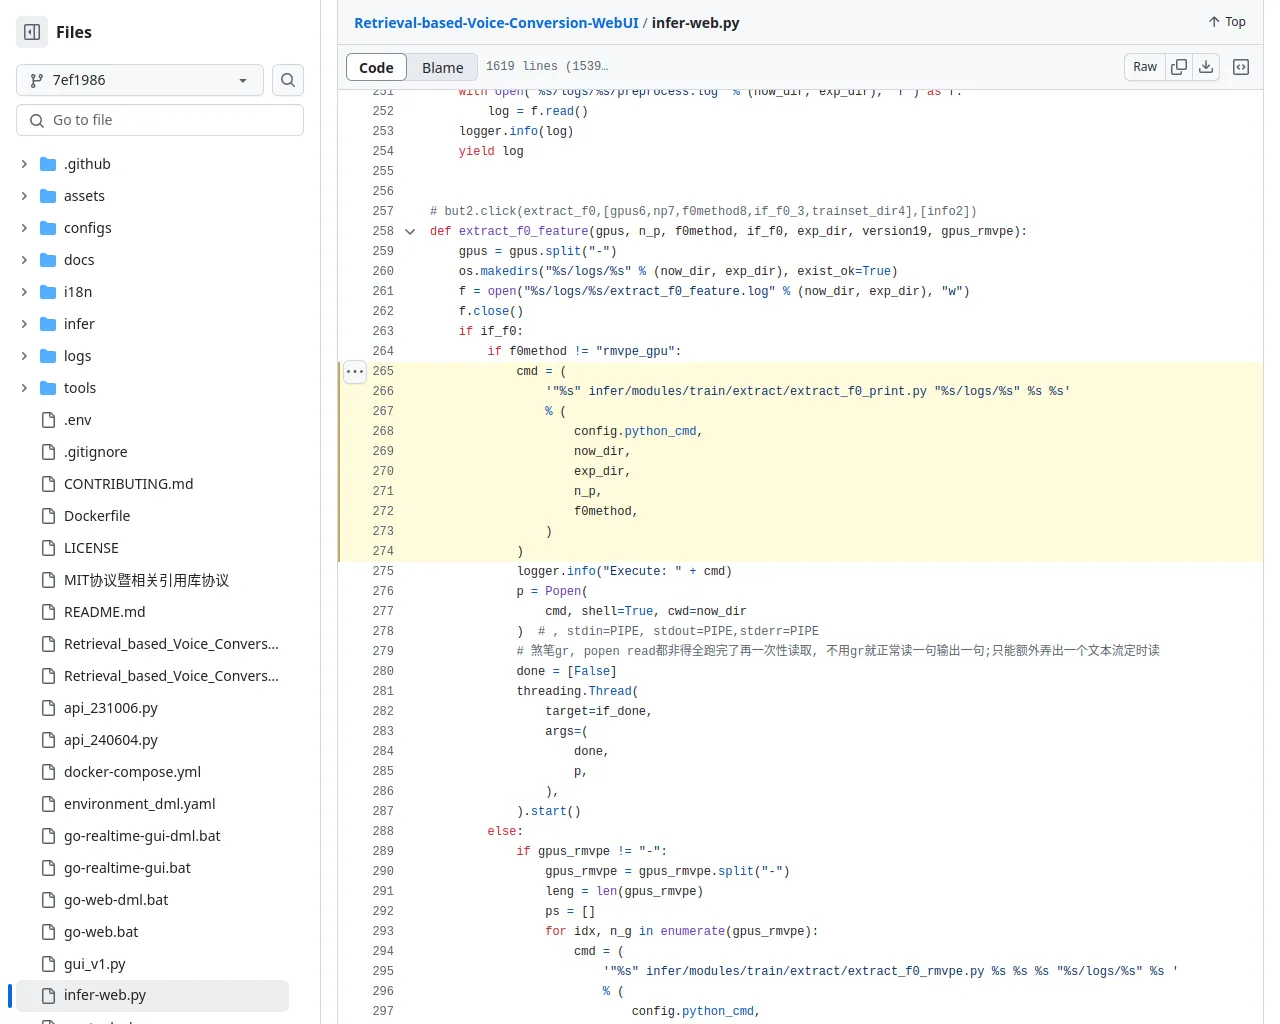Open the MIT协议暨相关引用库协议 file

pyautogui.click(x=147, y=580)
